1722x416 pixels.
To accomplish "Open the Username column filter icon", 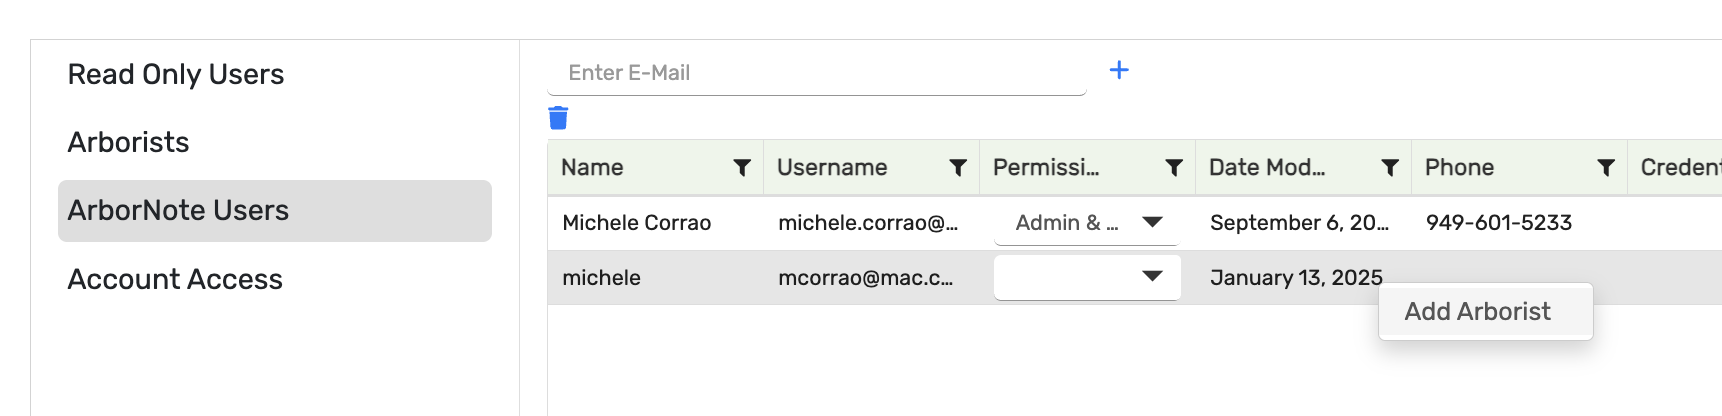I will point(958,168).
